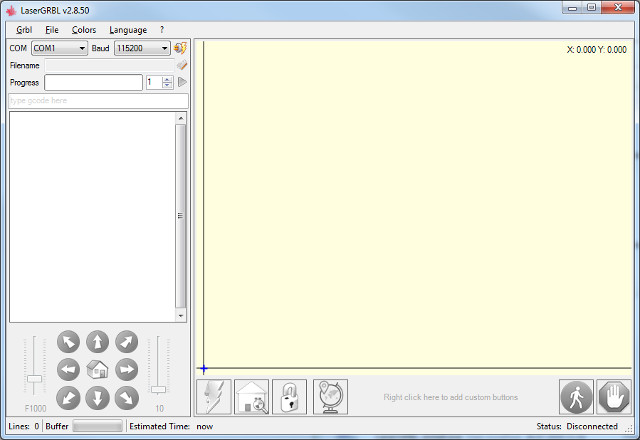640x440 pixels.
Task: Open the Grbl menu
Action: (24, 30)
